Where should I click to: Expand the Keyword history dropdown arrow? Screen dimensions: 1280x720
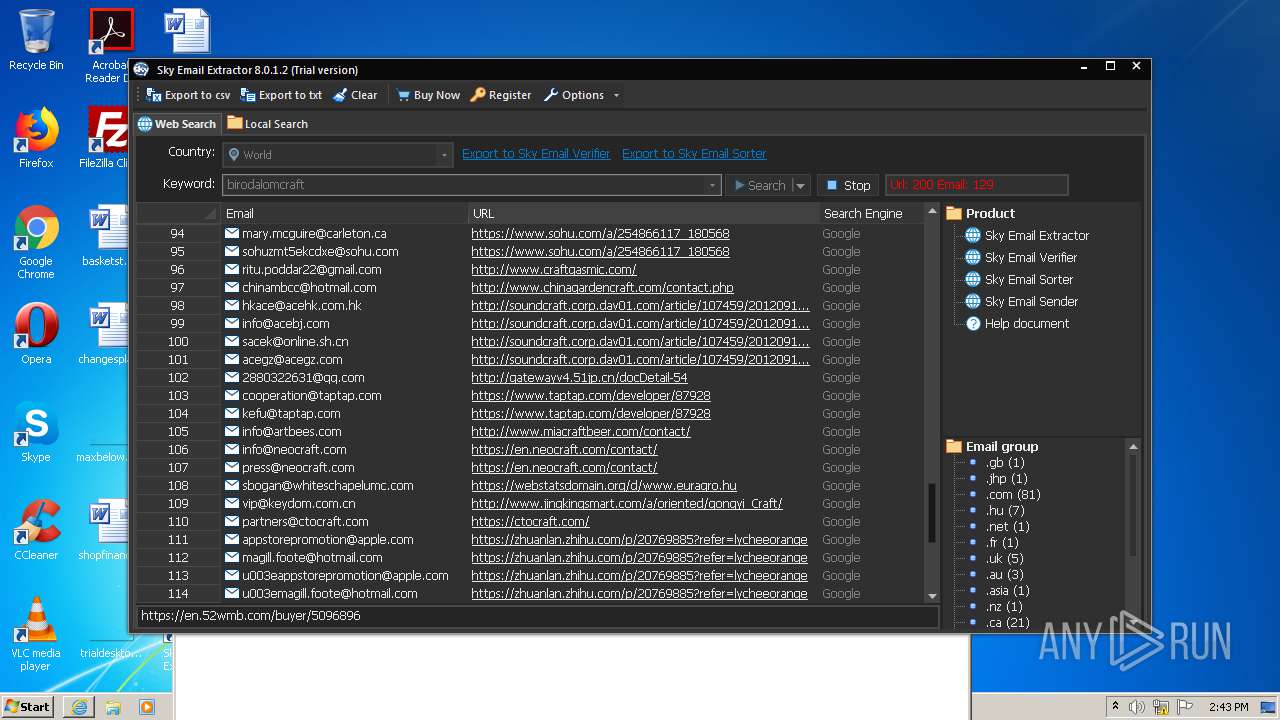point(713,185)
